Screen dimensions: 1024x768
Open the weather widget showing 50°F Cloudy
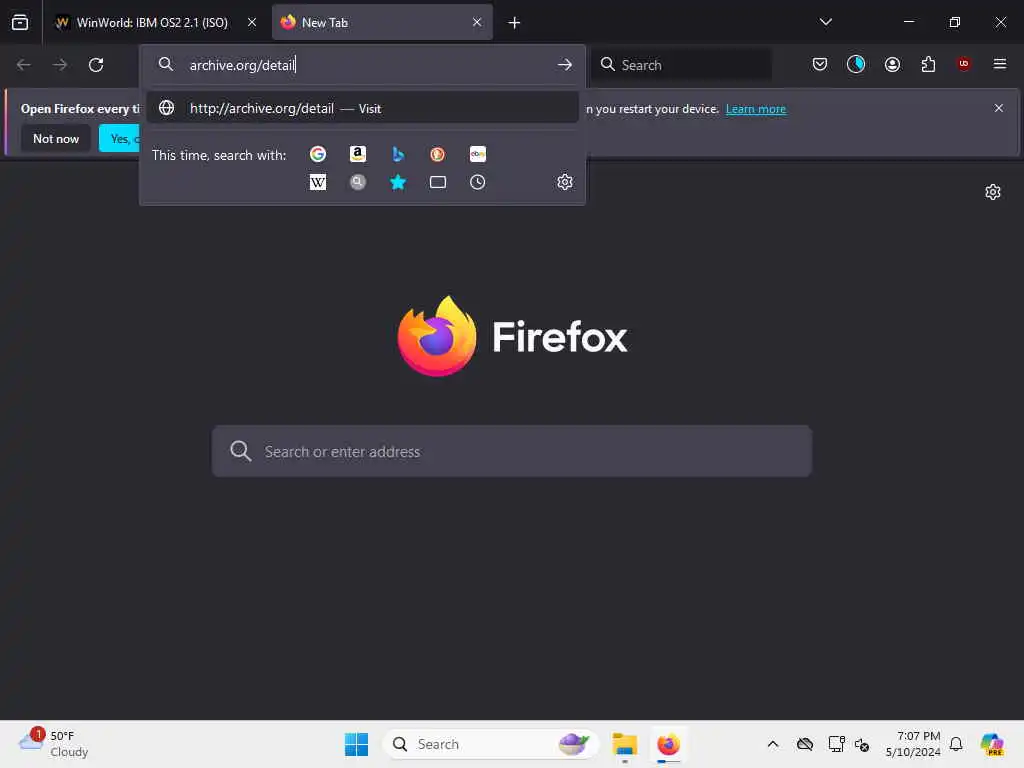point(54,744)
